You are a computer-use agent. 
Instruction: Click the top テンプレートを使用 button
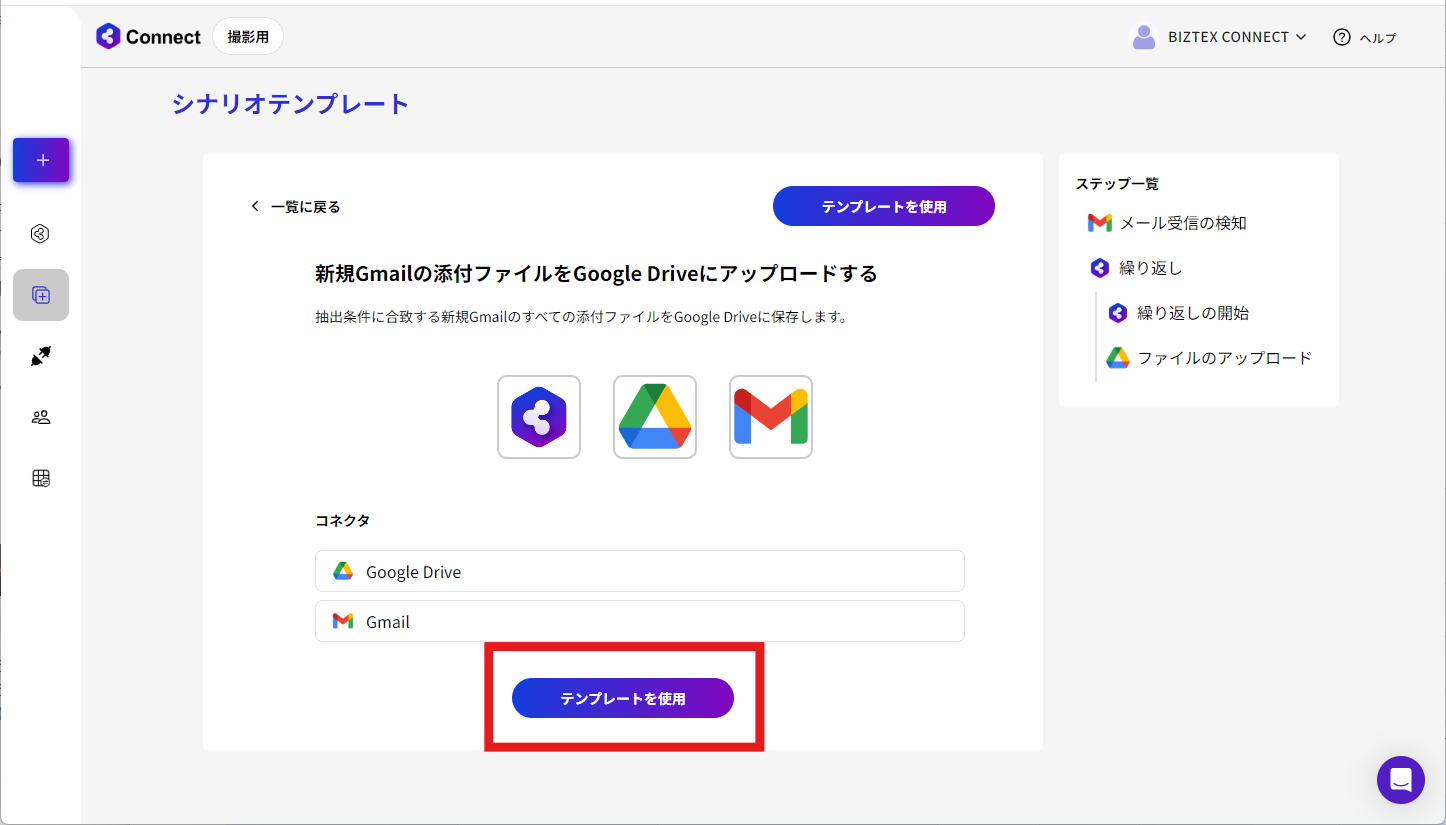[x=884, y=206]
